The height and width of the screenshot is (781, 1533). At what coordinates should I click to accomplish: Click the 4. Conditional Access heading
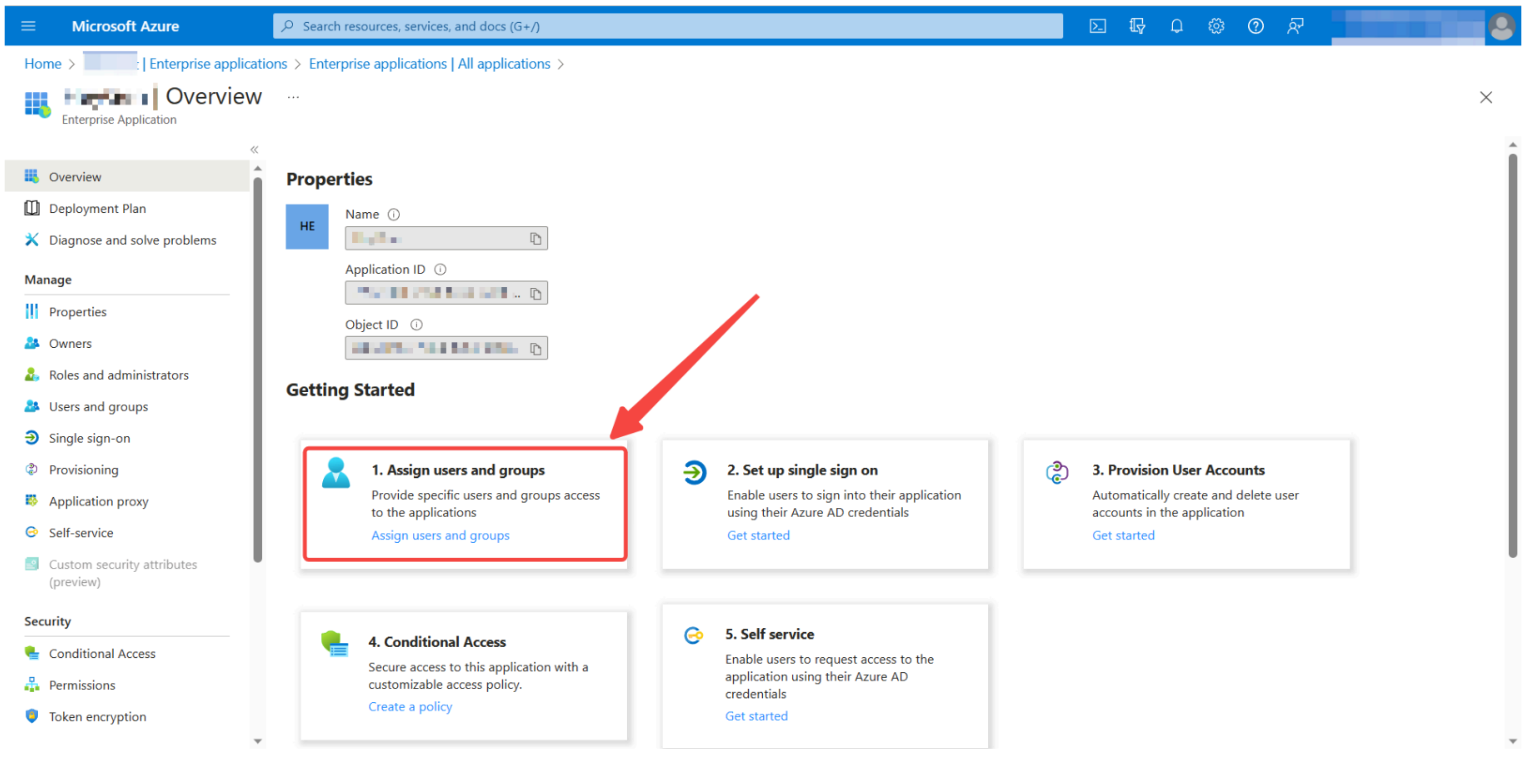tap(437, 642)
